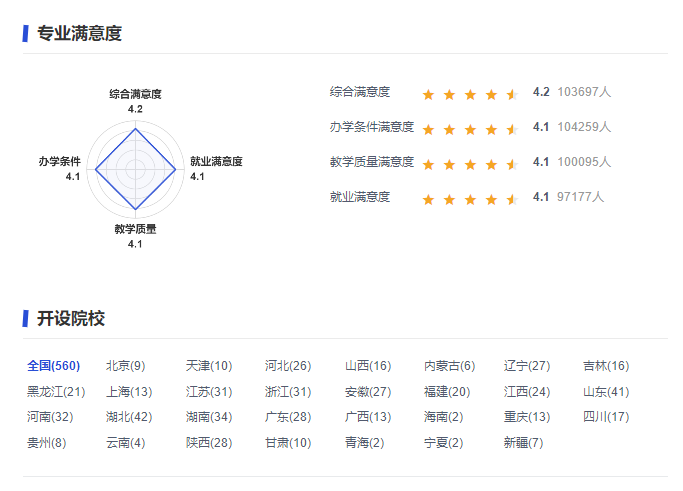Choose 江苏(31) province
This screenshot has height=491, width=683.
[208, 392]
